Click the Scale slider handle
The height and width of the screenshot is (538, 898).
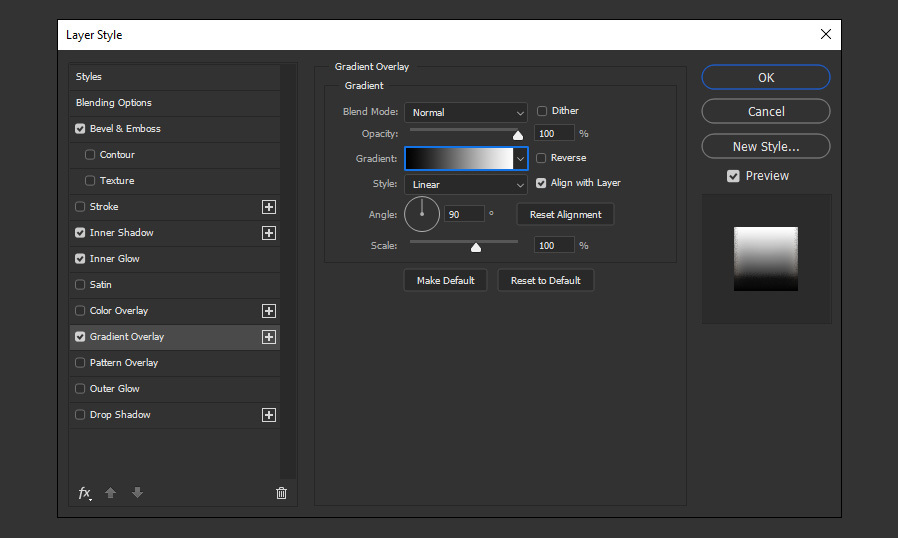pos(476,247)
